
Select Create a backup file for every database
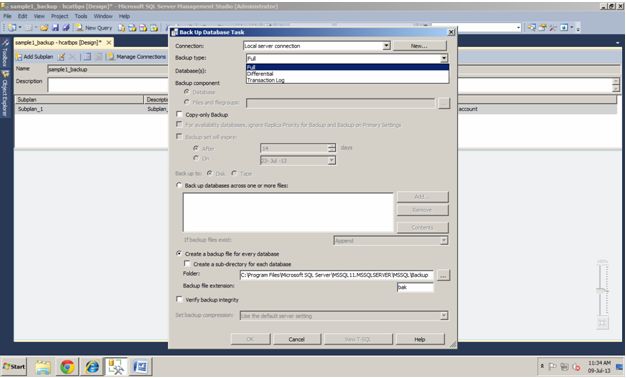179,253
